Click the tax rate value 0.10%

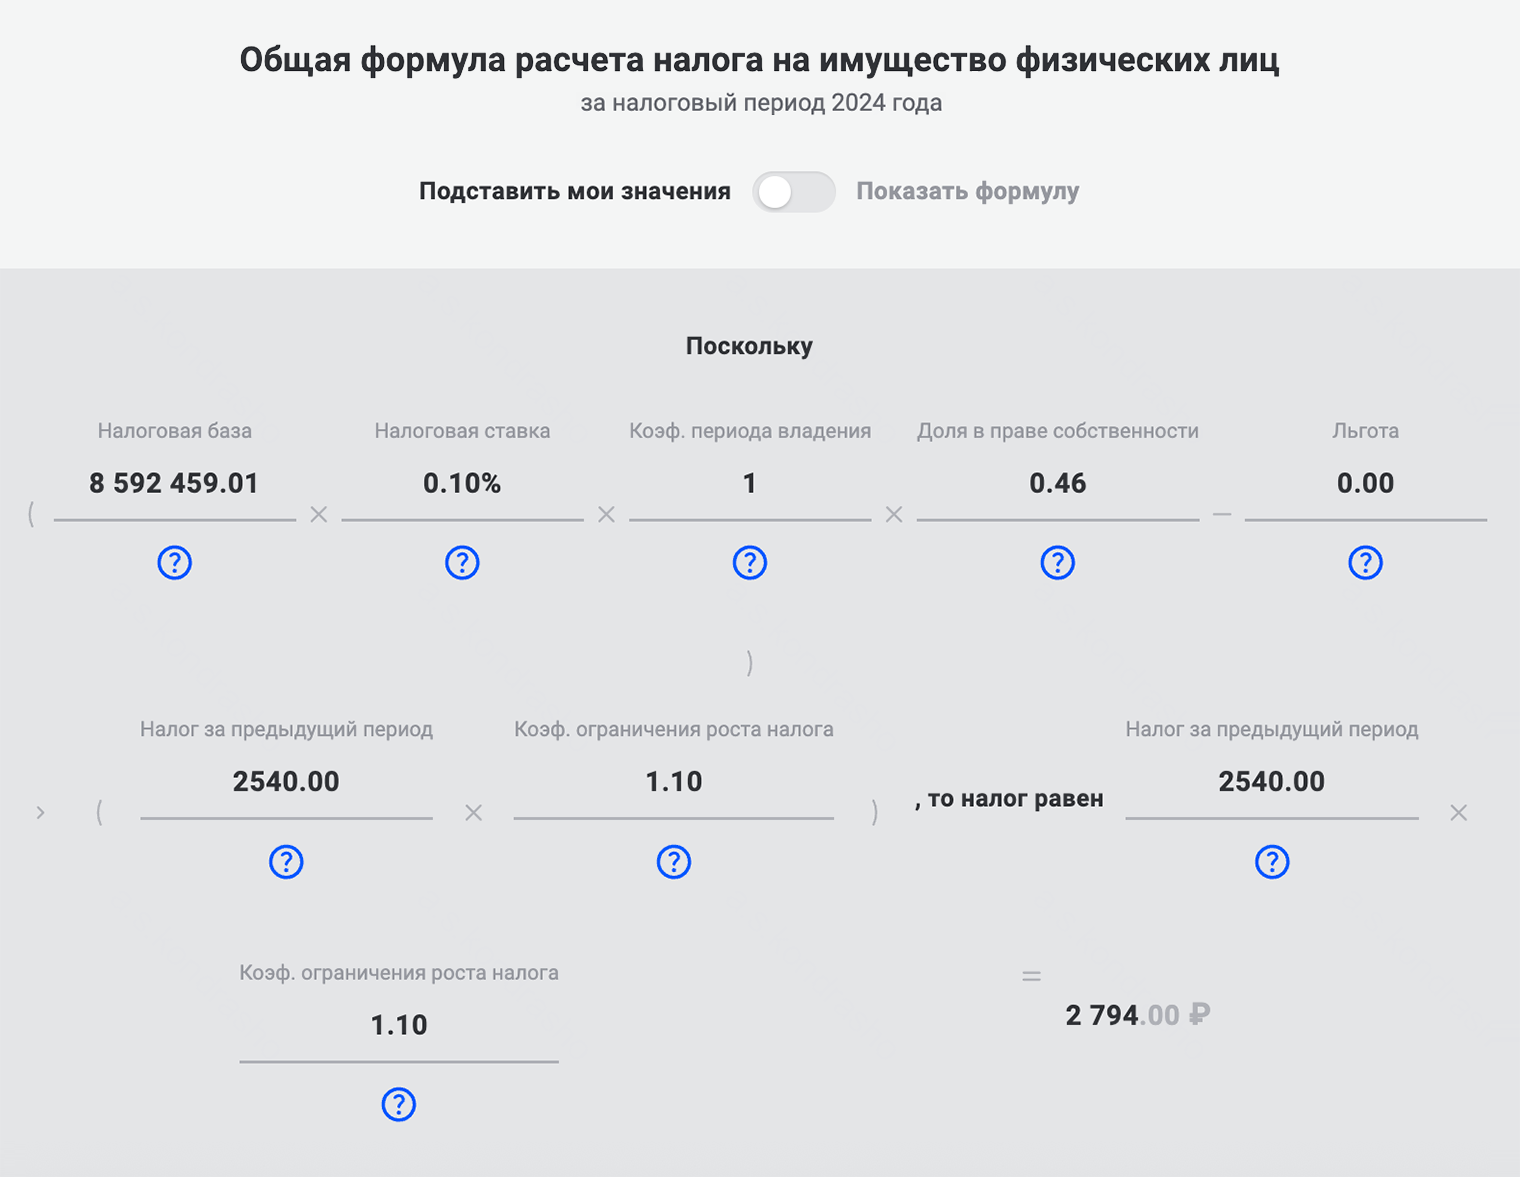pyautogui.click(x=461, y=483)
